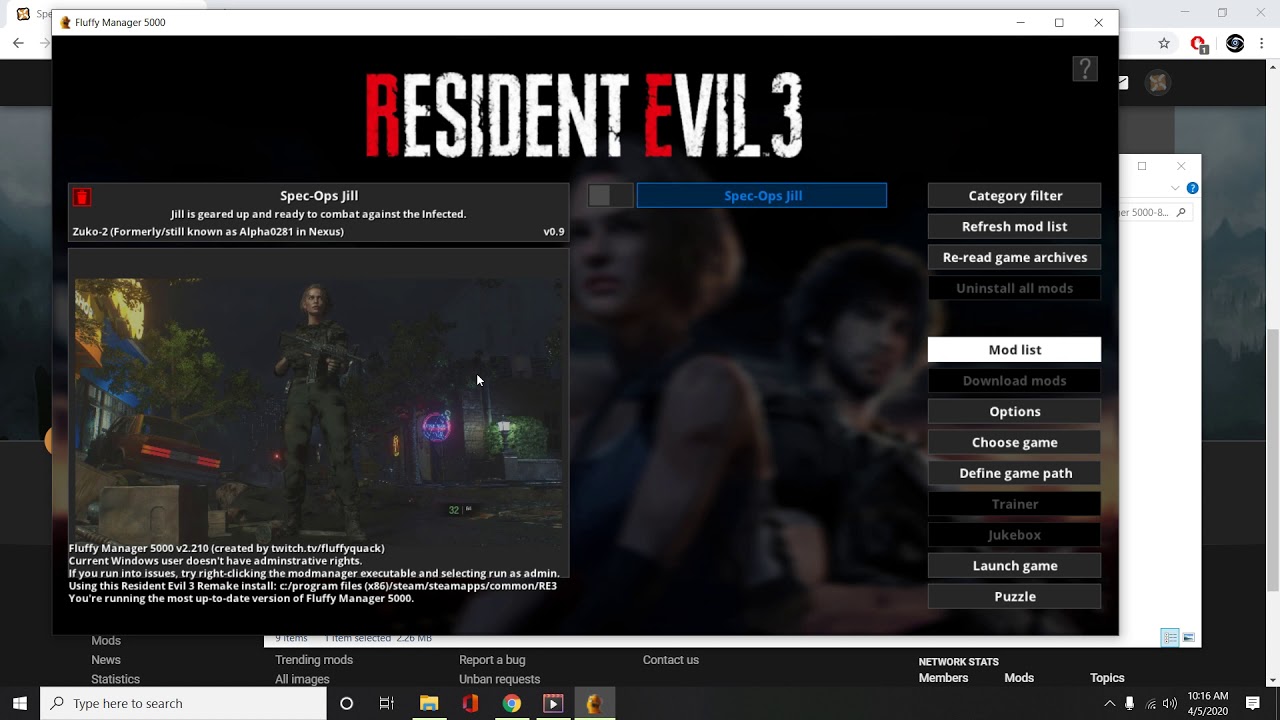Screen dimensions: 1280x720
Task: Click the Nexus user avatar in browser
Action: point(1158,84)
